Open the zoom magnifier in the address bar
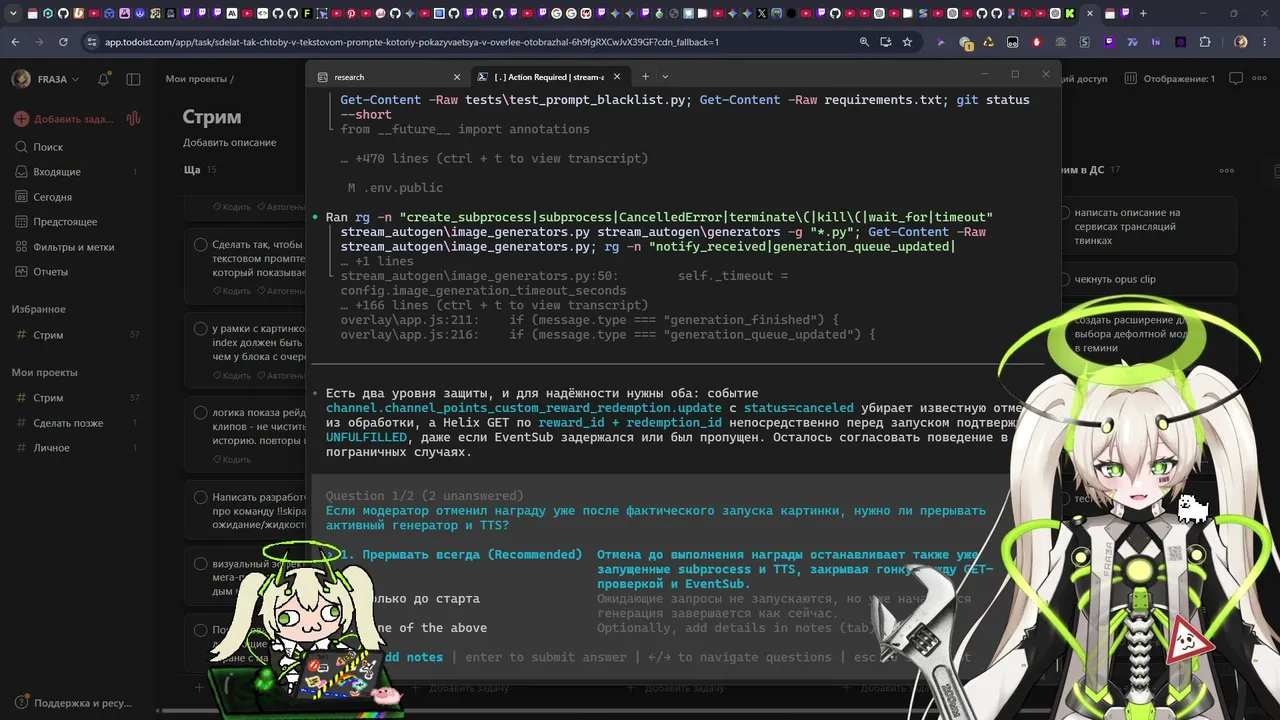The width and height of the screenshot is (1280, 720). pos(864,42)
